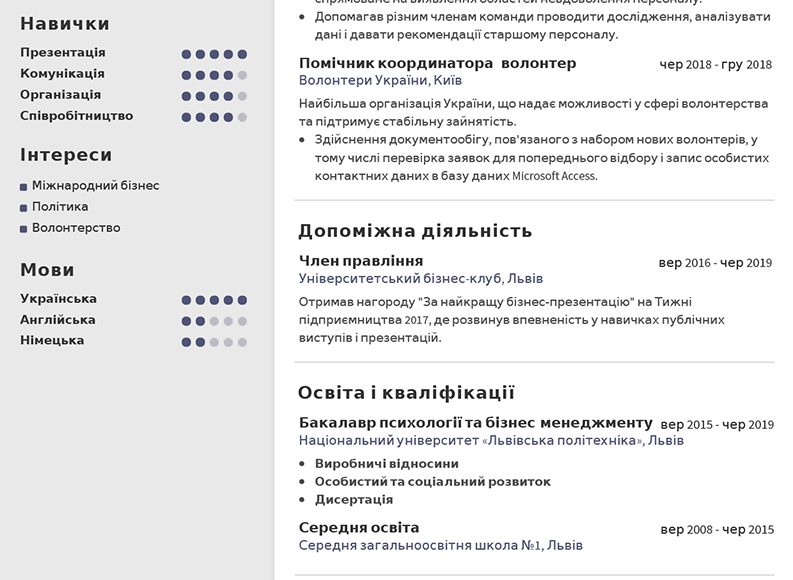The height and width of the screenshot is (580, 793).
Task: Click the Середня загальноосвітня школа №1 link
Action: pyautogui.click(x=440, y=546)
